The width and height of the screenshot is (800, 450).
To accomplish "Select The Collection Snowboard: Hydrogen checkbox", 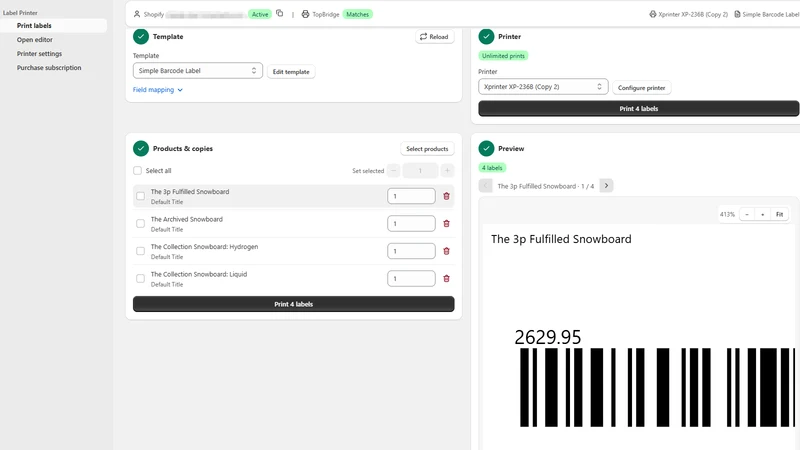I will pyautogui.click(x=140, y=251).
